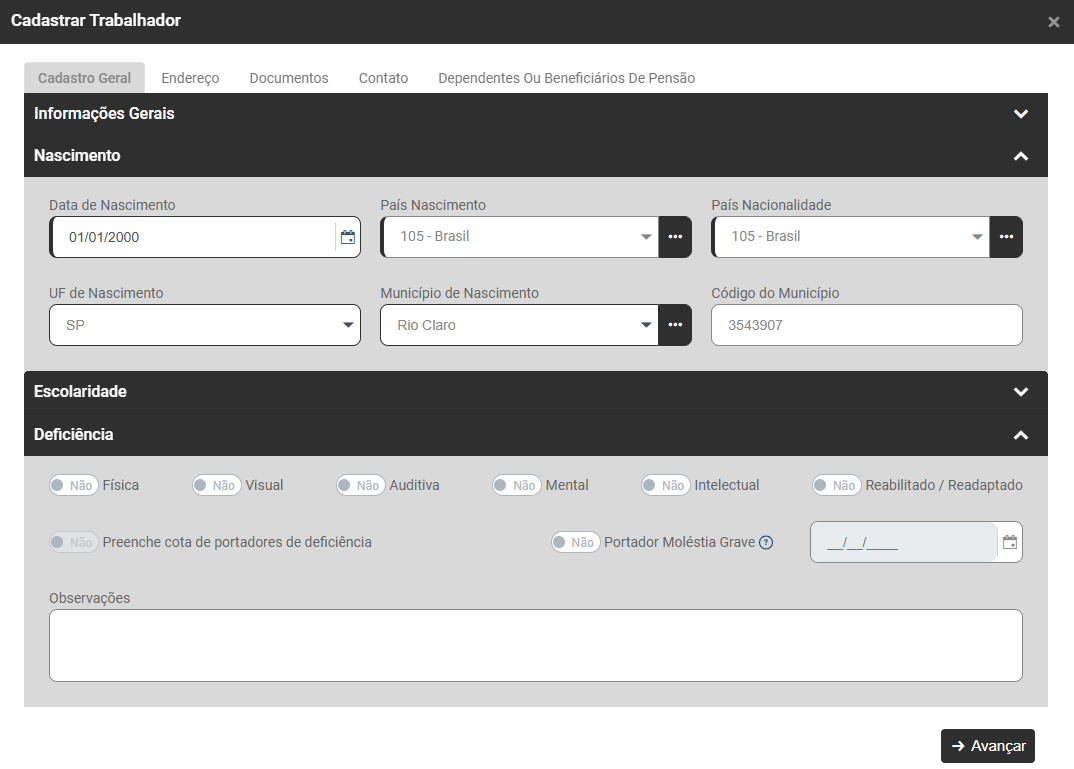The height and width of the screenshot is (769, 1074).
Task: Open calendar icon of Moléstia Grave date
Action: (x=1009, y=542)
